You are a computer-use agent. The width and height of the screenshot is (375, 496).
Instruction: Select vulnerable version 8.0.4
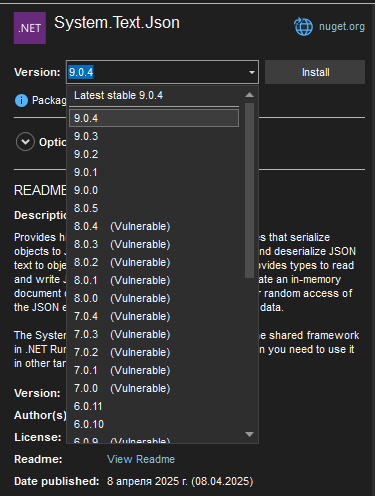[154, 226]
